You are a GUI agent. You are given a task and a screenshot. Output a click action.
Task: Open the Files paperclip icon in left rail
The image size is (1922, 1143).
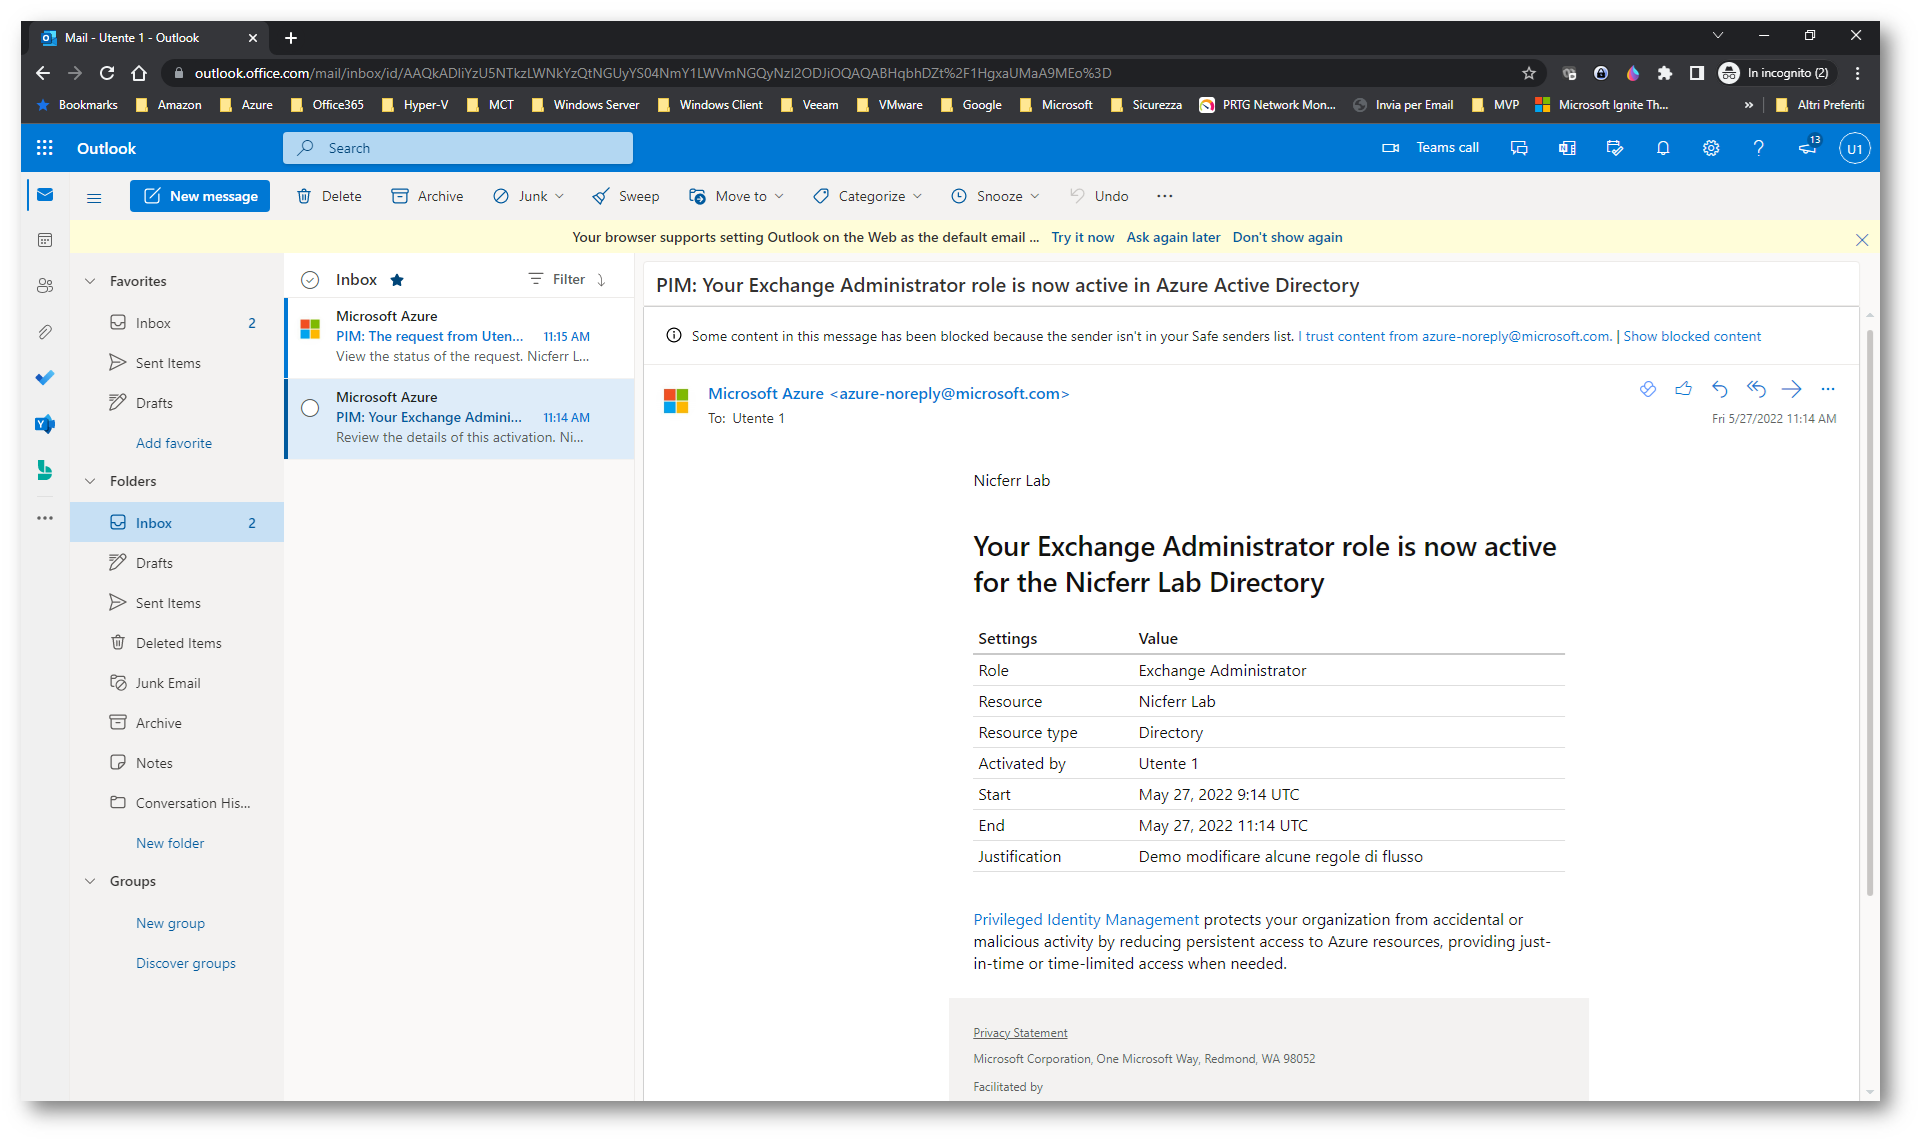click(x=45, y=332)
